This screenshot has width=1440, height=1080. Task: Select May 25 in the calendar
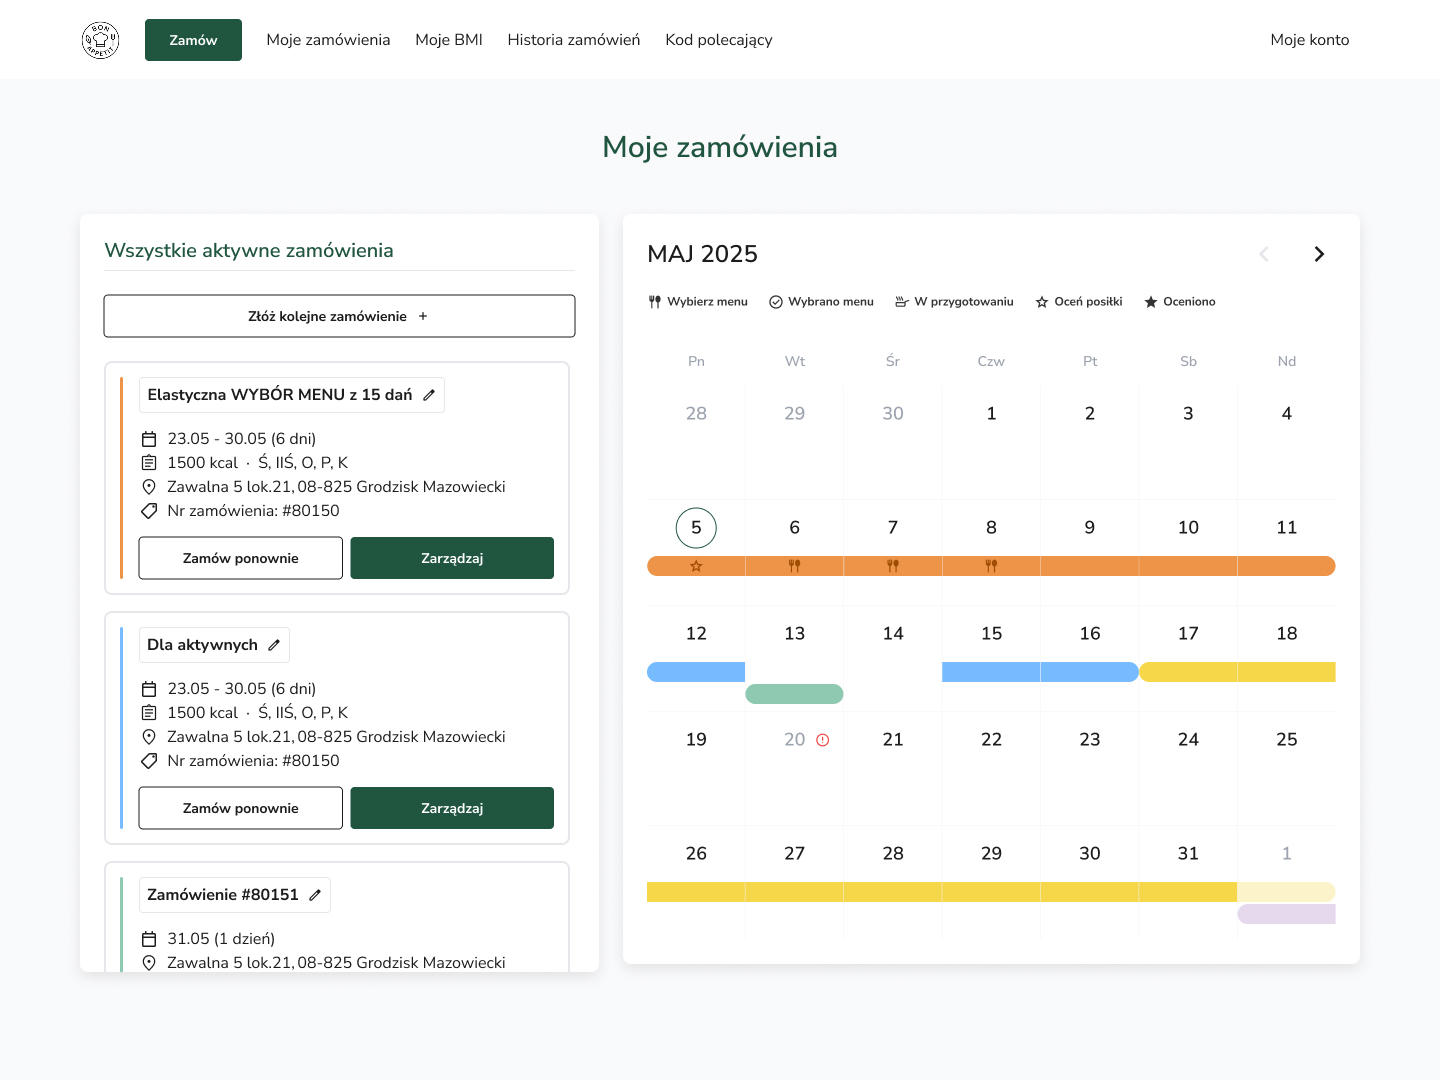(1286, 740)
